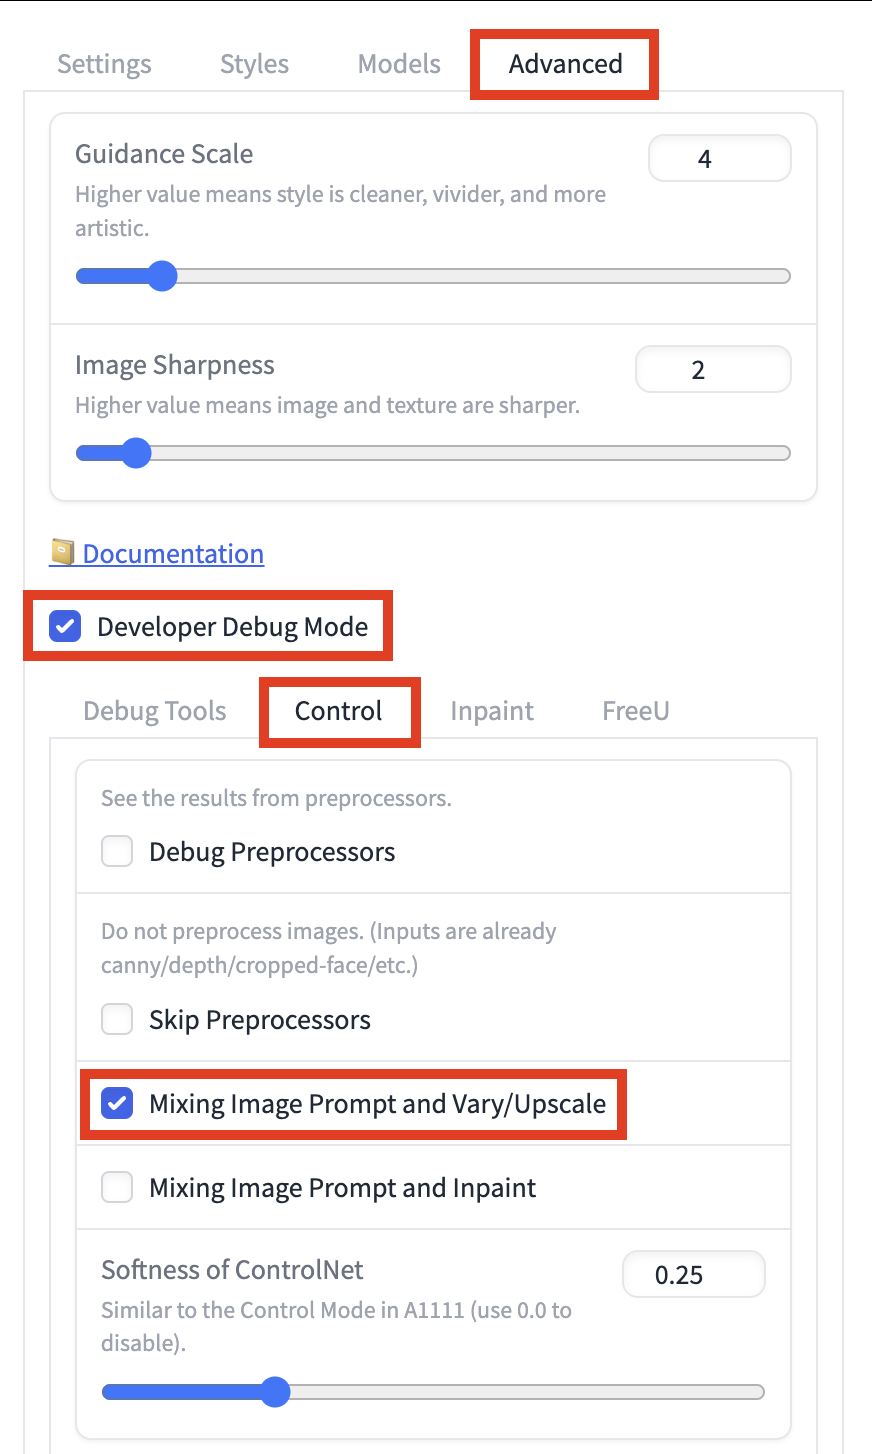Open the FreeU tab
This screenshot has width=872, height=1454.
pos(635,711)
